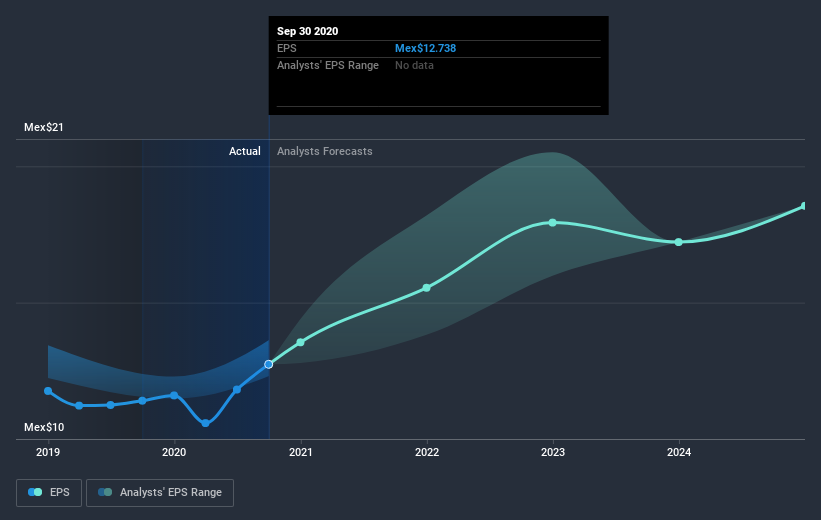Select the 2021 forecast EPS data point
This screenshot has width=821, height=520.
pyautogui.click(x=301, y=342)
